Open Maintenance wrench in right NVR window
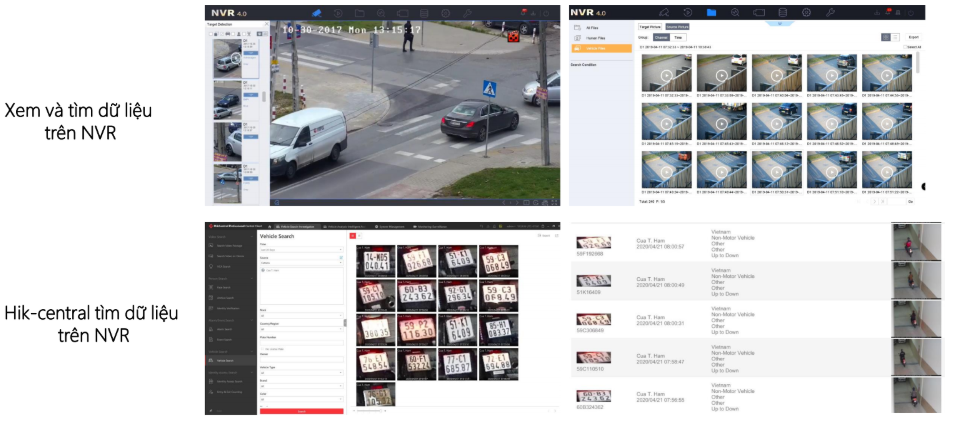 point(830,12)
